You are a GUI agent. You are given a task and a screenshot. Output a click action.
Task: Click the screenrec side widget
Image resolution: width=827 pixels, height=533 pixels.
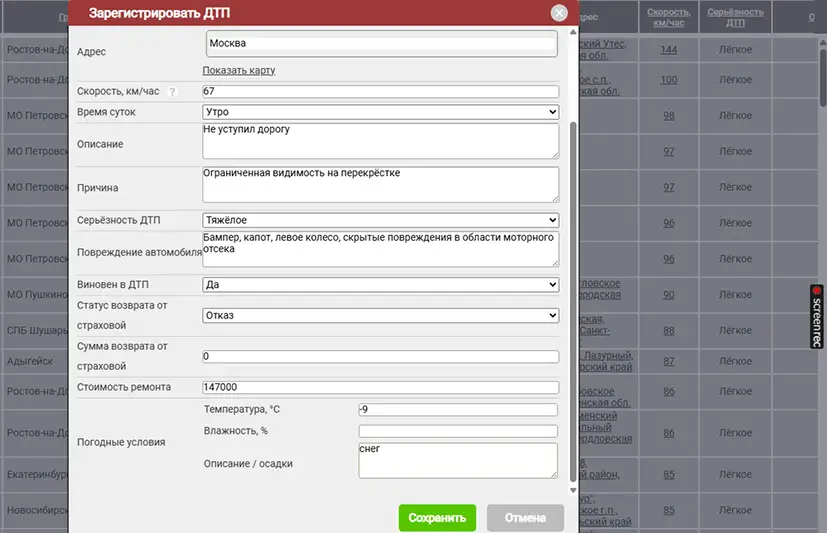(816, 316)
